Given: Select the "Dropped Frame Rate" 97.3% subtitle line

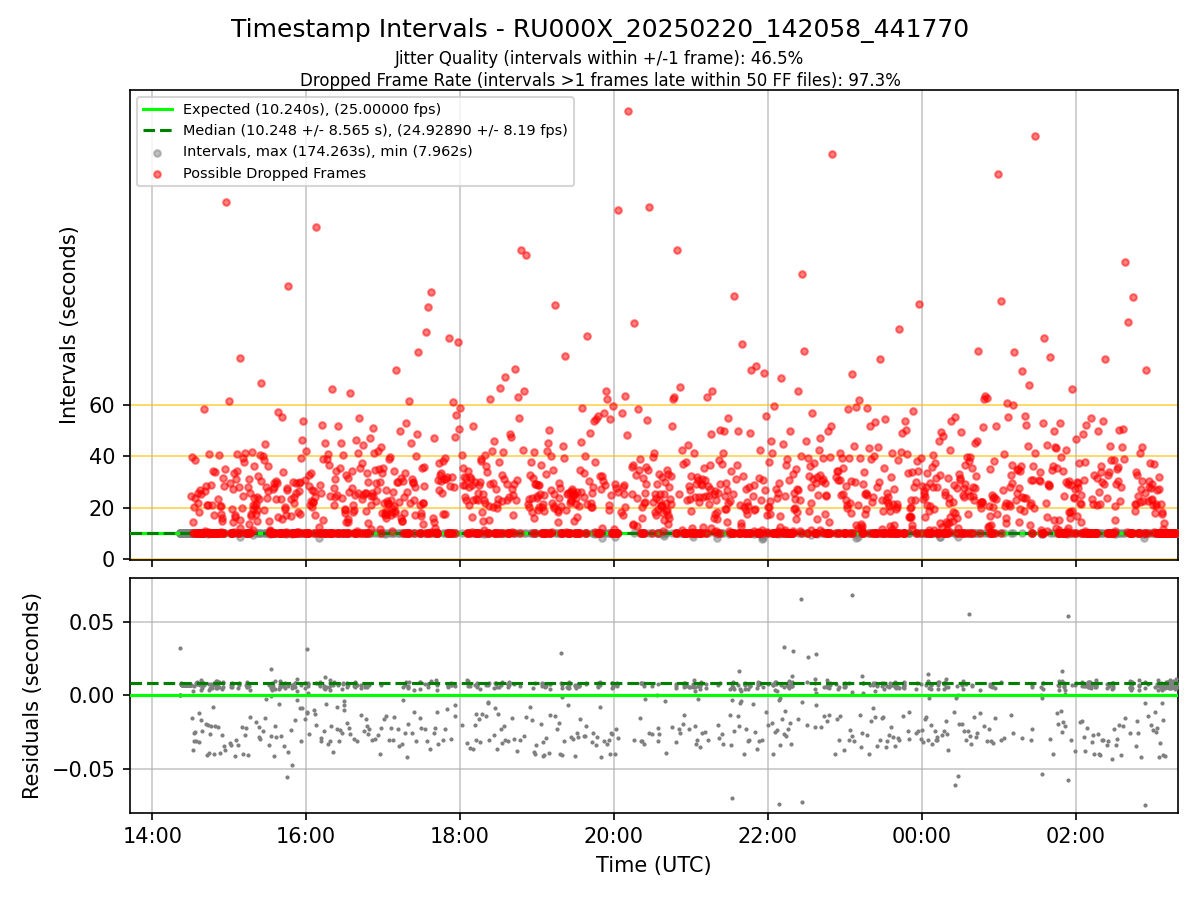Looking at the screenshot, I should click(x=600, y=80).
